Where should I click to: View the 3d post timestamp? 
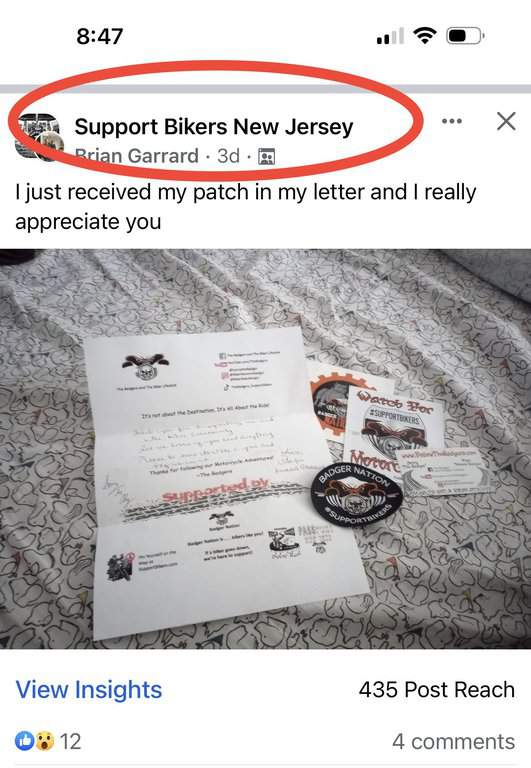click(x=228, y=156)
